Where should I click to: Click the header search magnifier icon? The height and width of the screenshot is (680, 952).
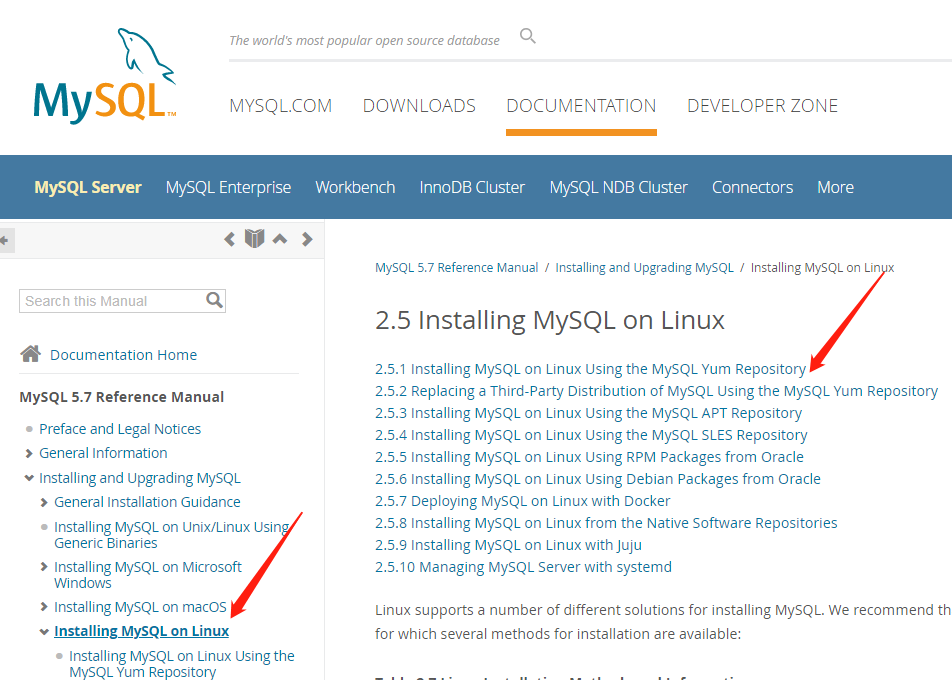click(528, 36)
